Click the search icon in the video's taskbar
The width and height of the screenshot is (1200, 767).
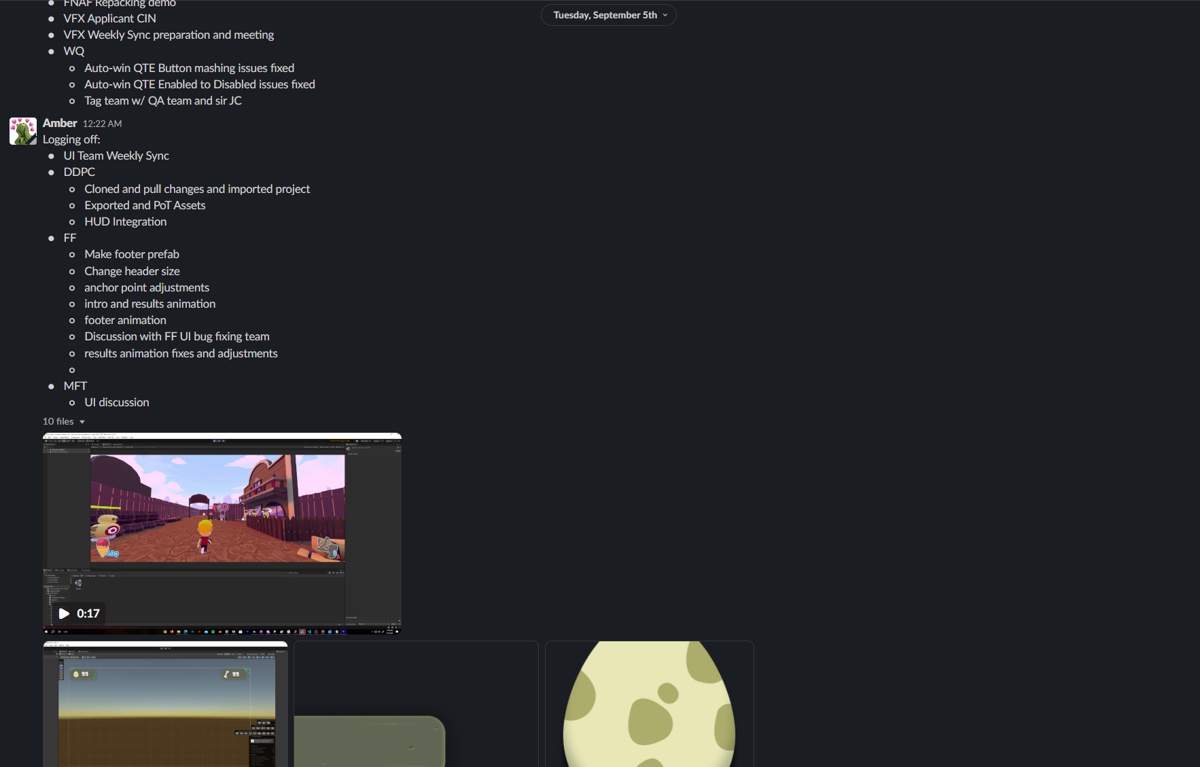(52, 631)
